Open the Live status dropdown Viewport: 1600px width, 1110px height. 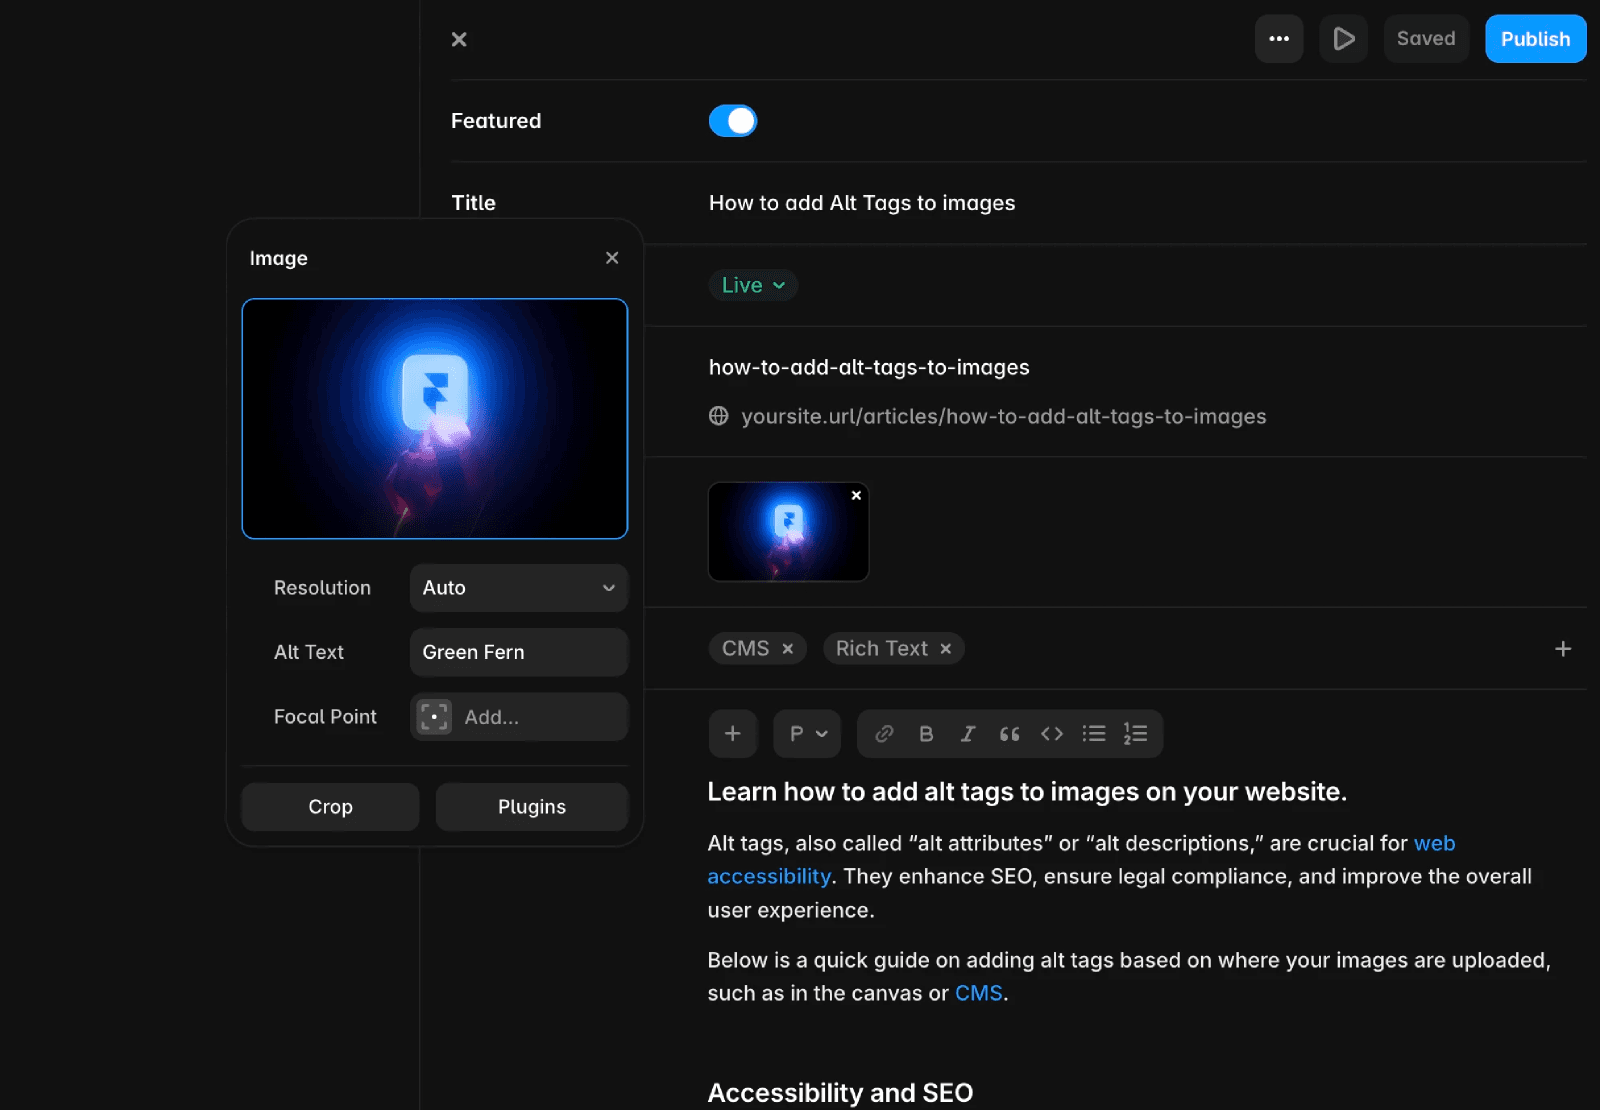(753, 285)
